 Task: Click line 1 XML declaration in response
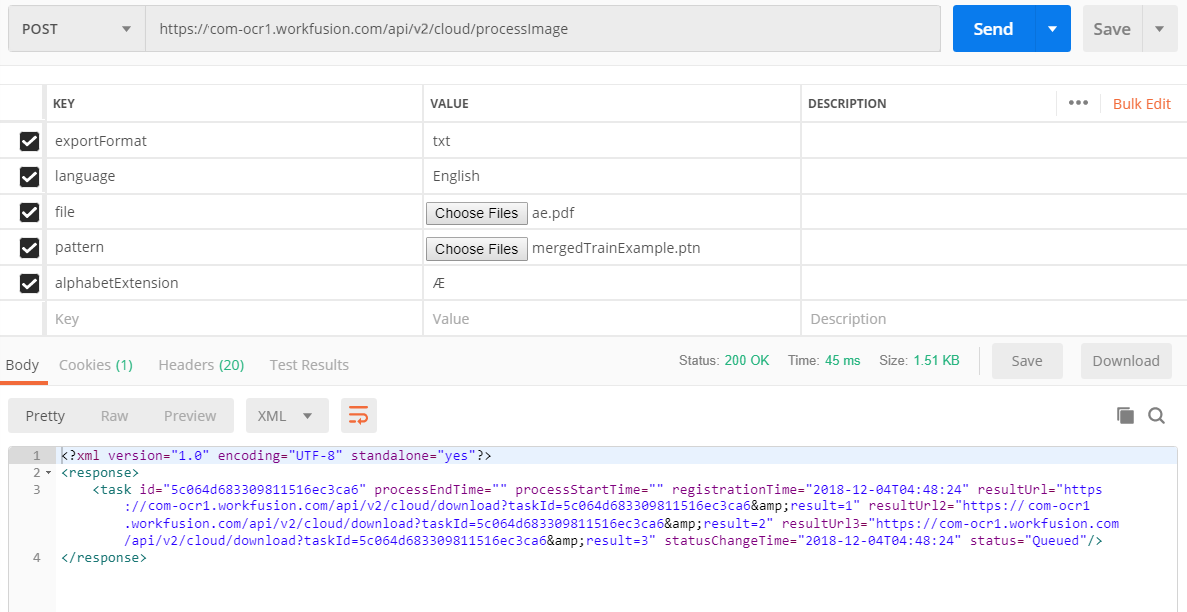coord(276,456)
